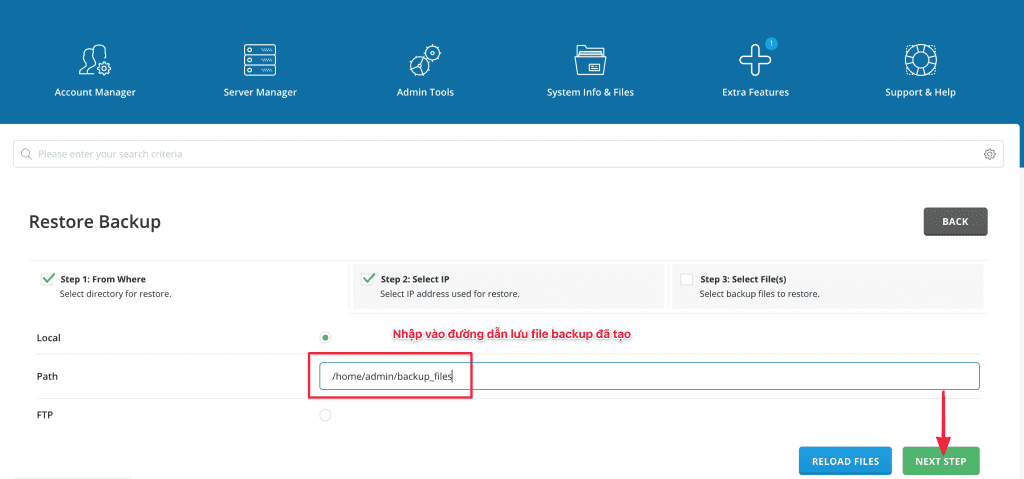Select the System Info & Files folder icon

click(590, 60)
